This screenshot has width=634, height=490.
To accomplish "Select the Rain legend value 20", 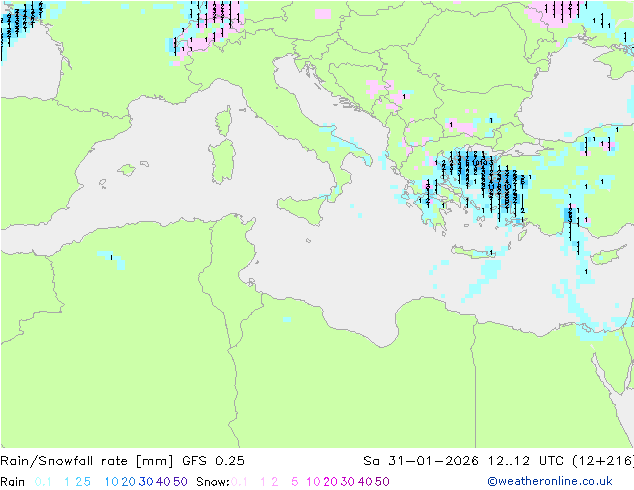I will 128,482.
